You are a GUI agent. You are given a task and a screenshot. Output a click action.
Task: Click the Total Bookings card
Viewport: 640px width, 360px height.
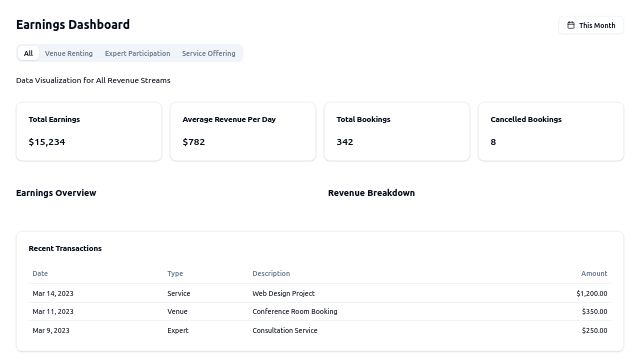tap(397, 131)
